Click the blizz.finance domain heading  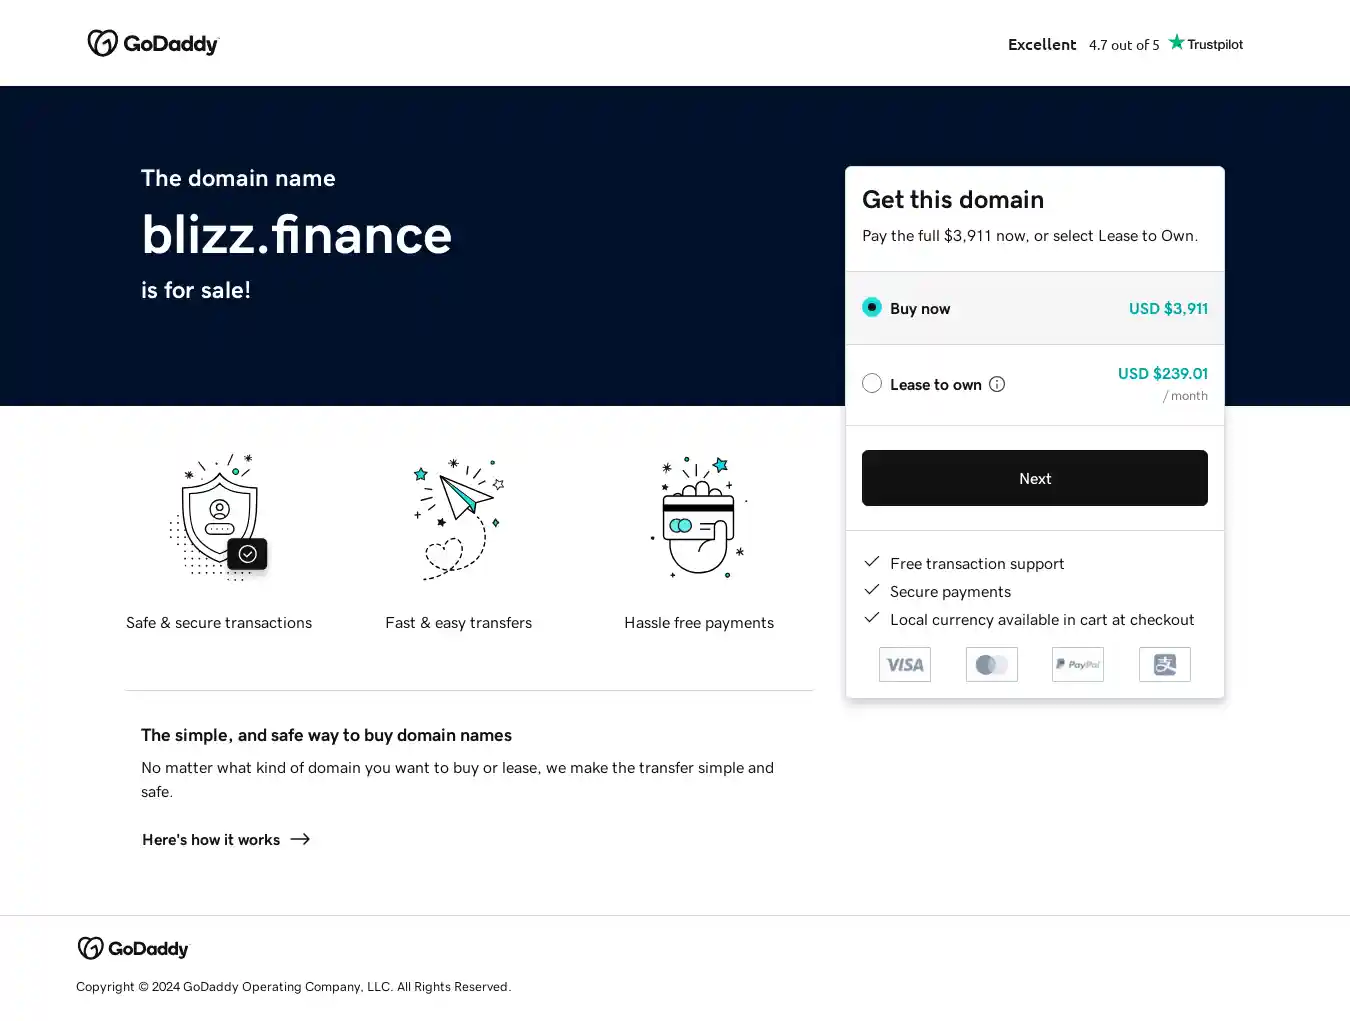coord(297,235)
